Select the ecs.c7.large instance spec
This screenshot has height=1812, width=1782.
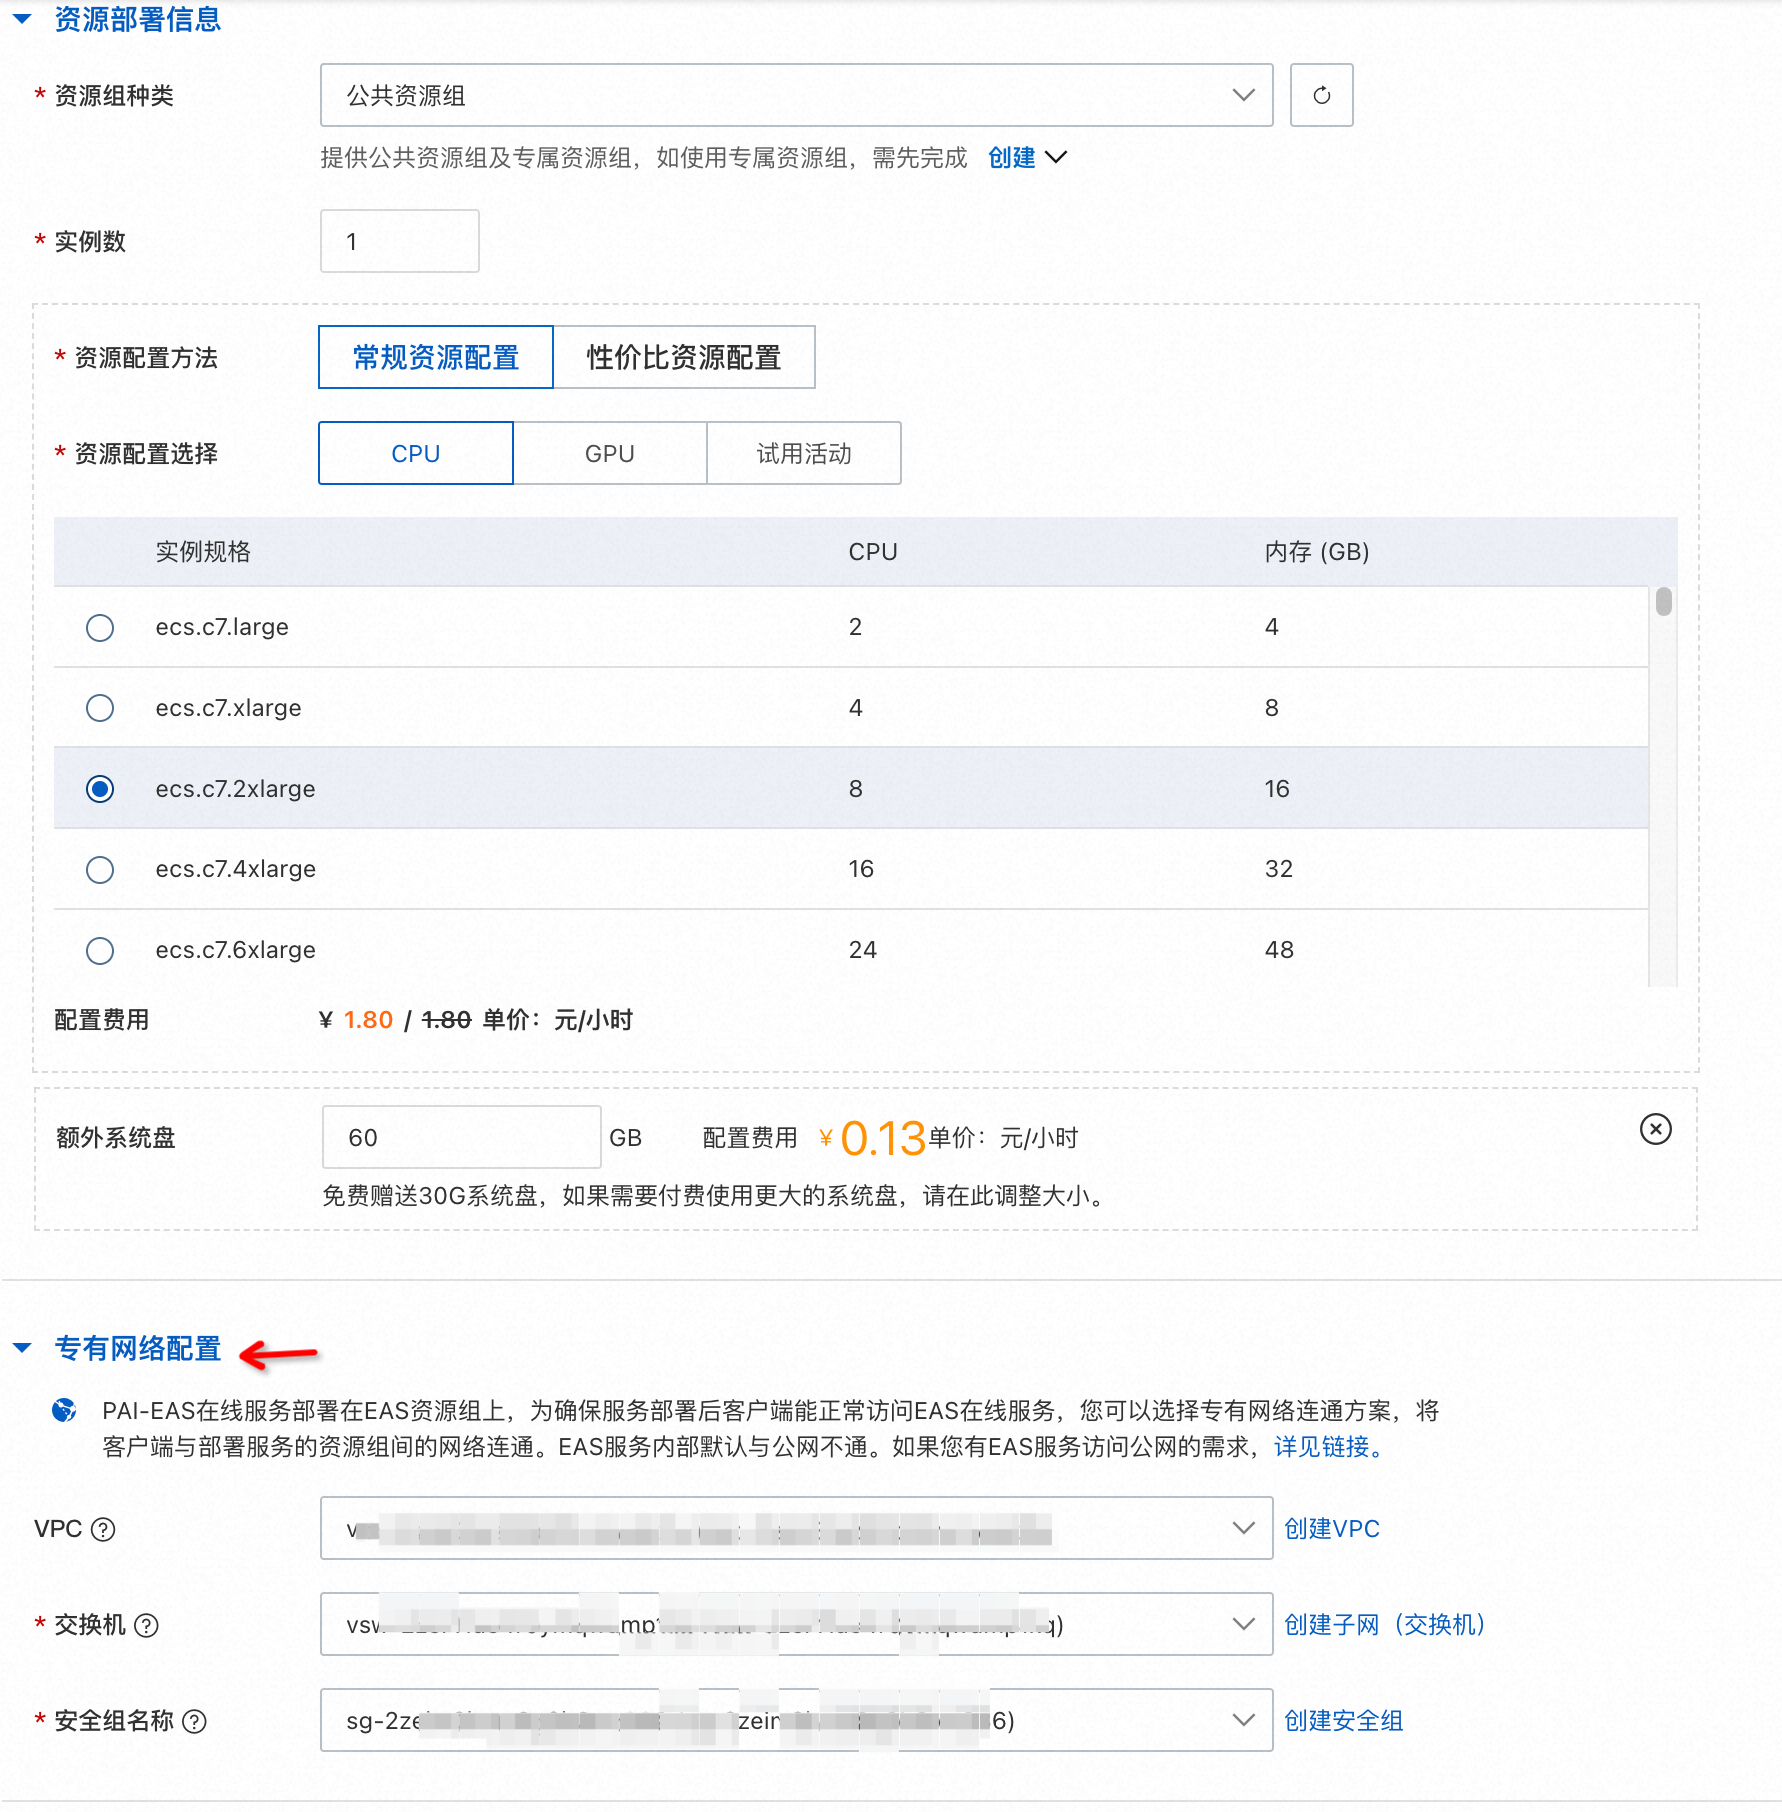100,627
